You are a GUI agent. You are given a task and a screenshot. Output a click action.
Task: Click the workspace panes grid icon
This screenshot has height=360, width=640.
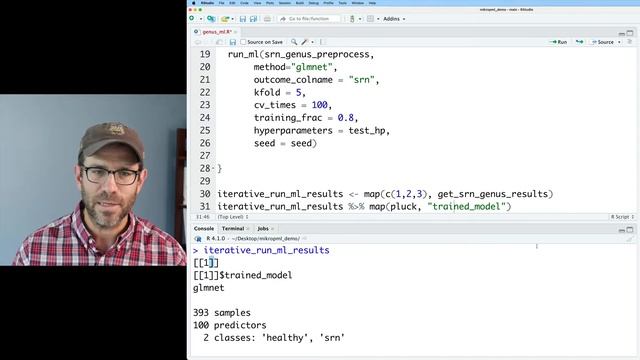pos(370,19)
